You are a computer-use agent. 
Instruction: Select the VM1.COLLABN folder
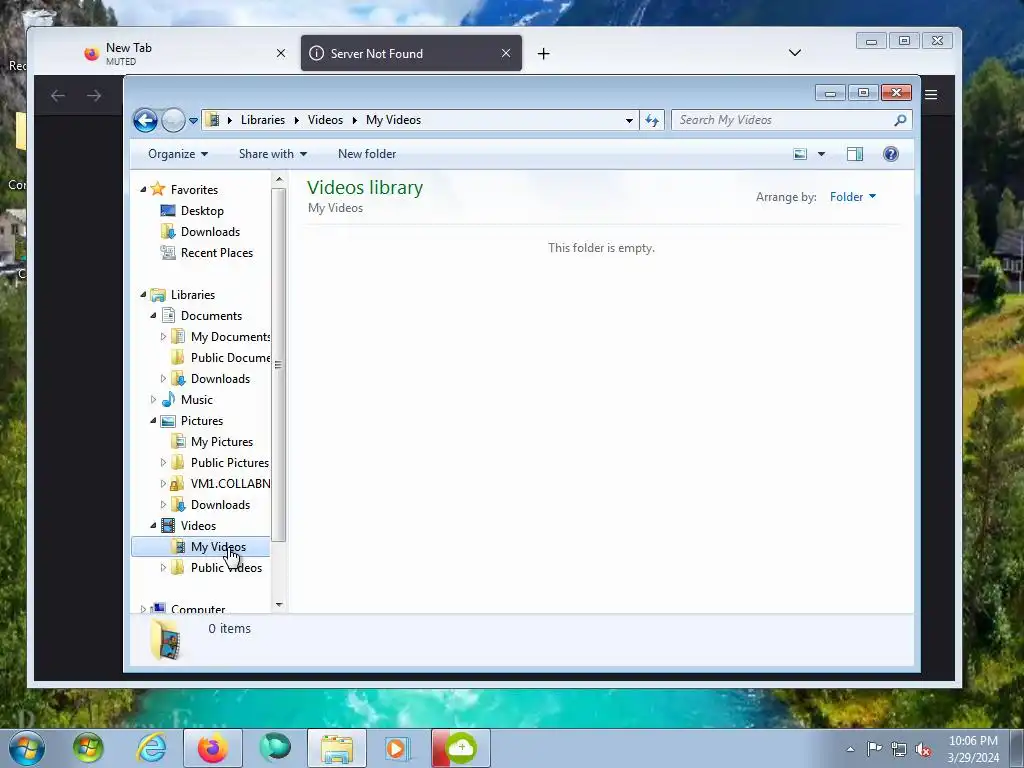230,484
